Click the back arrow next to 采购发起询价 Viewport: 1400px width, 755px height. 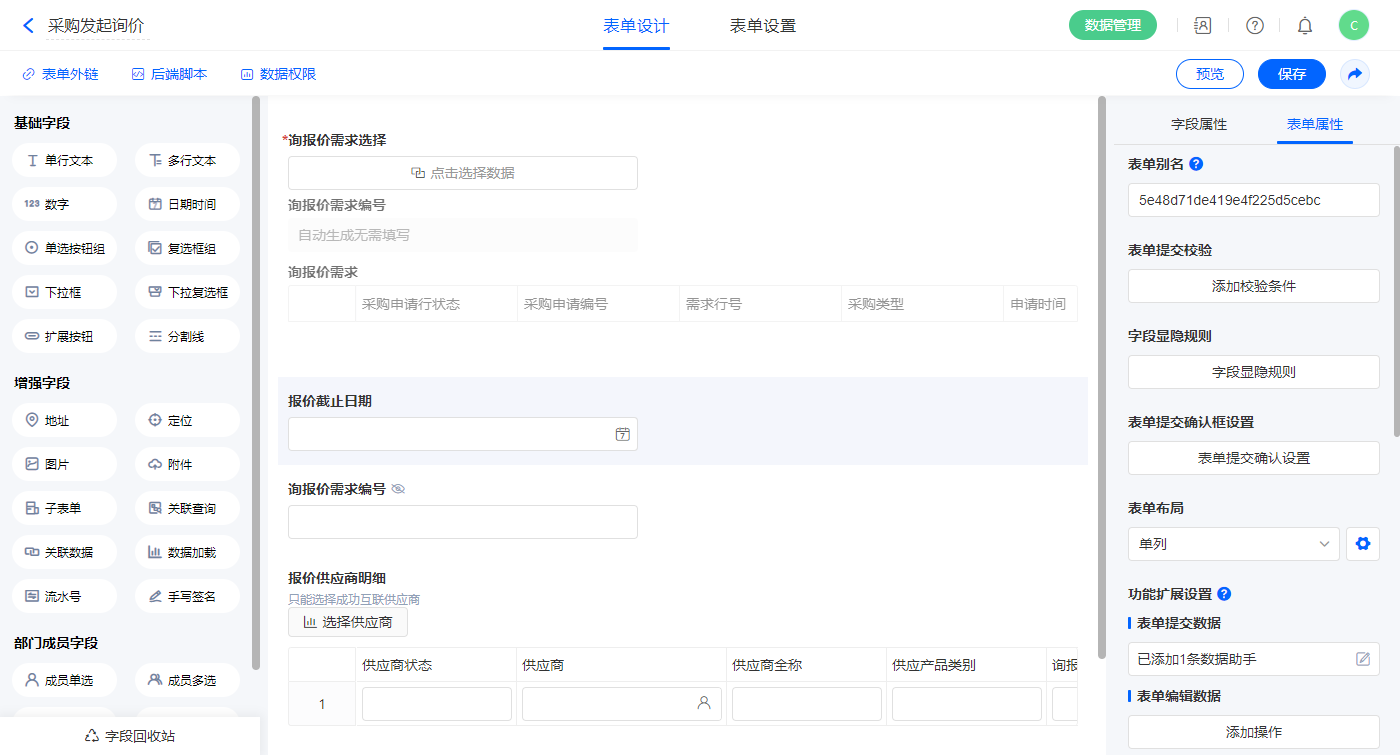pos(28,26)
